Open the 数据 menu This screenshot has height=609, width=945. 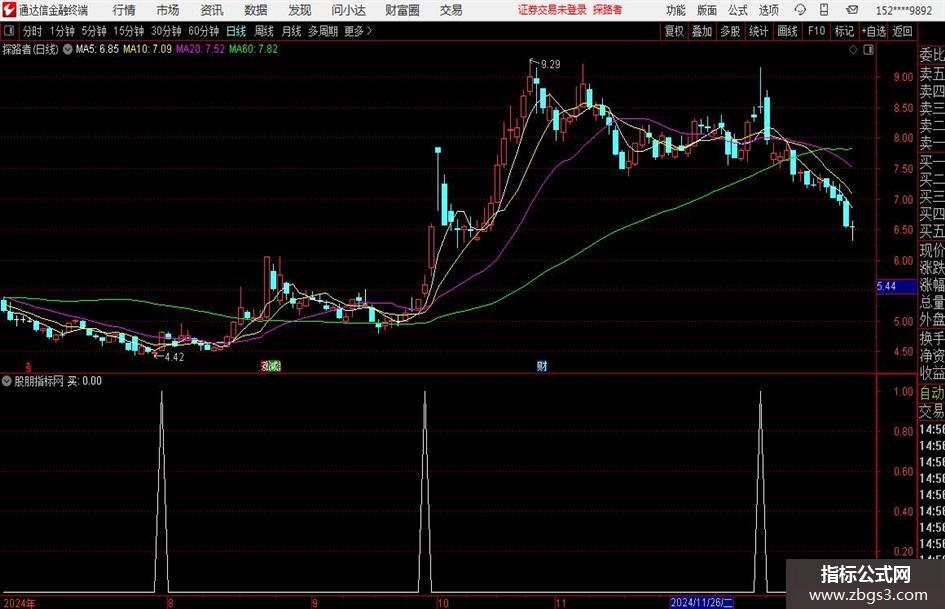pos(256,10)
